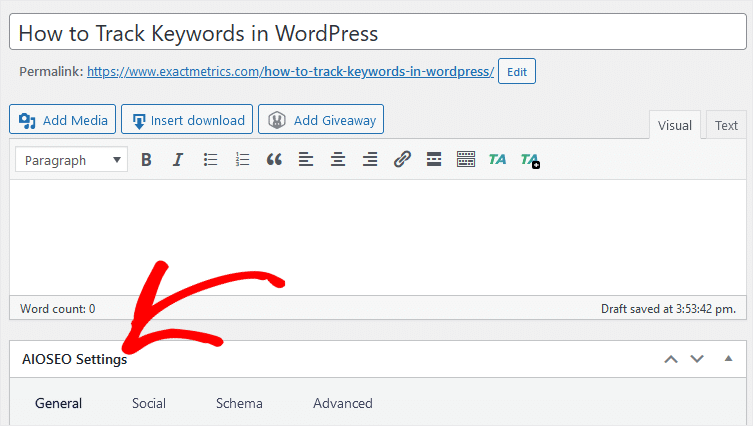Viewport: 753px width, 426px height.
Task: Toggle the toolbar kitchen sink
Action: 466,159
